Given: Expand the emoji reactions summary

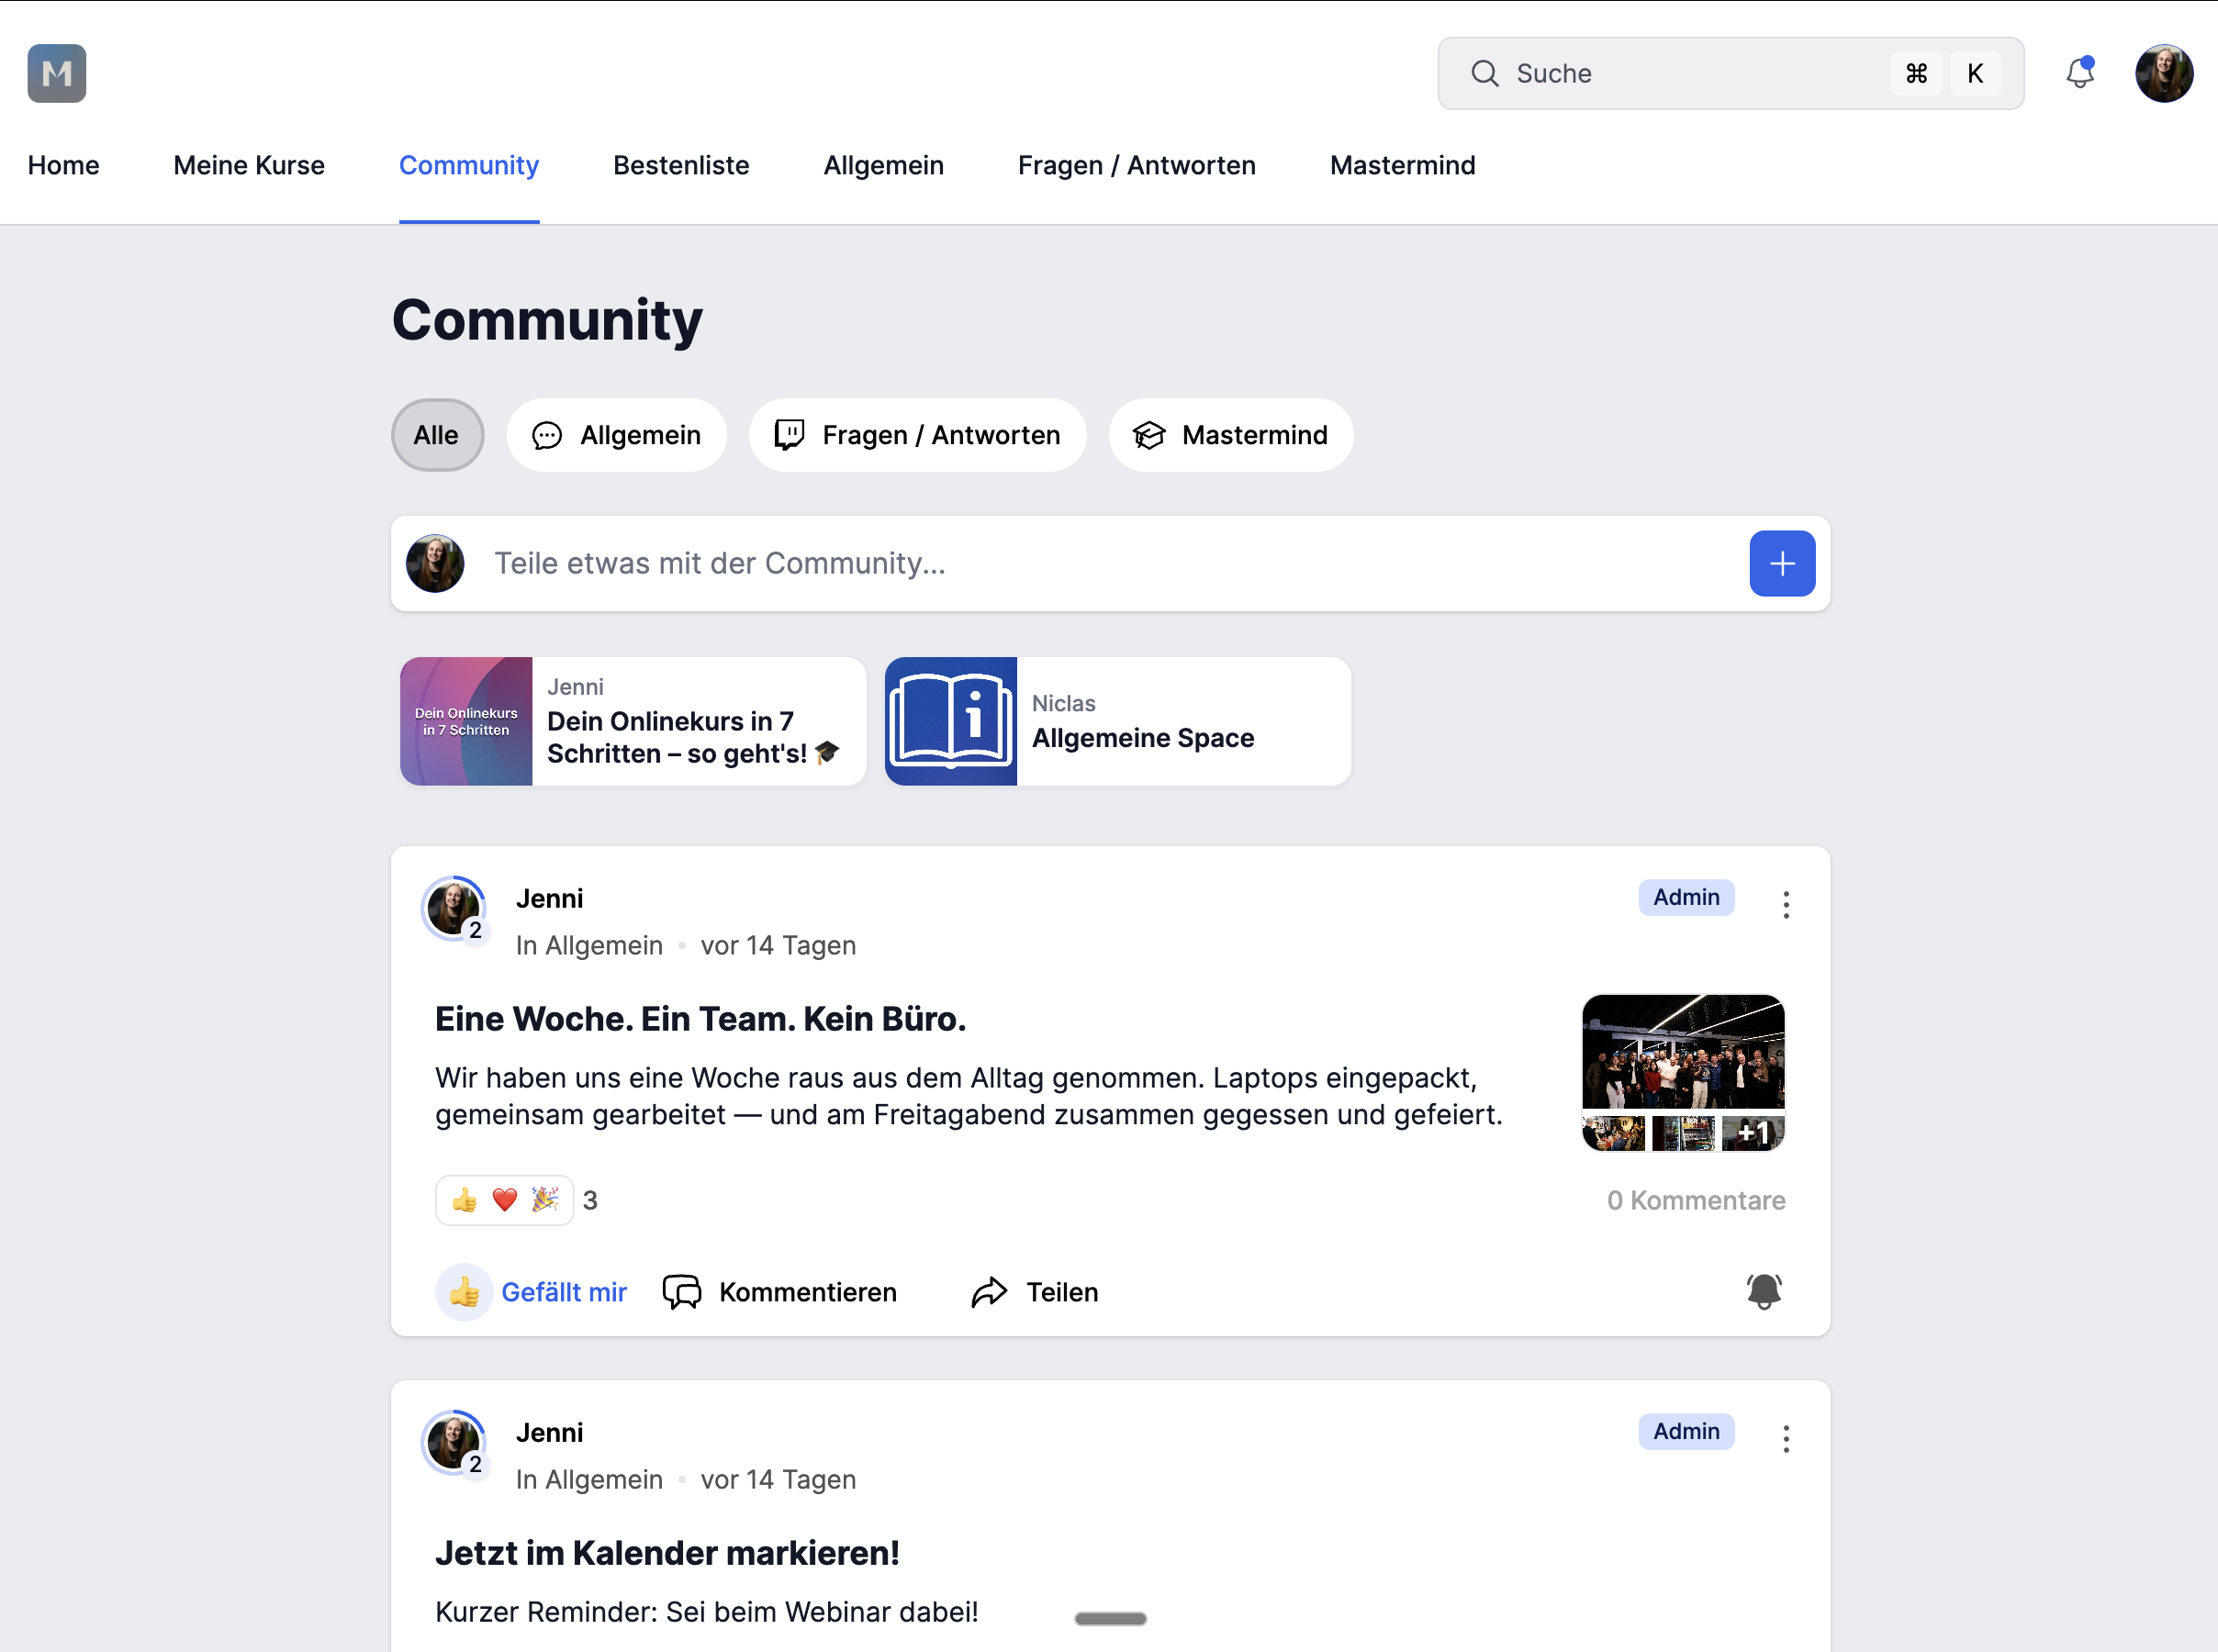Looking at the screenshot, I should pos(505,1200).
